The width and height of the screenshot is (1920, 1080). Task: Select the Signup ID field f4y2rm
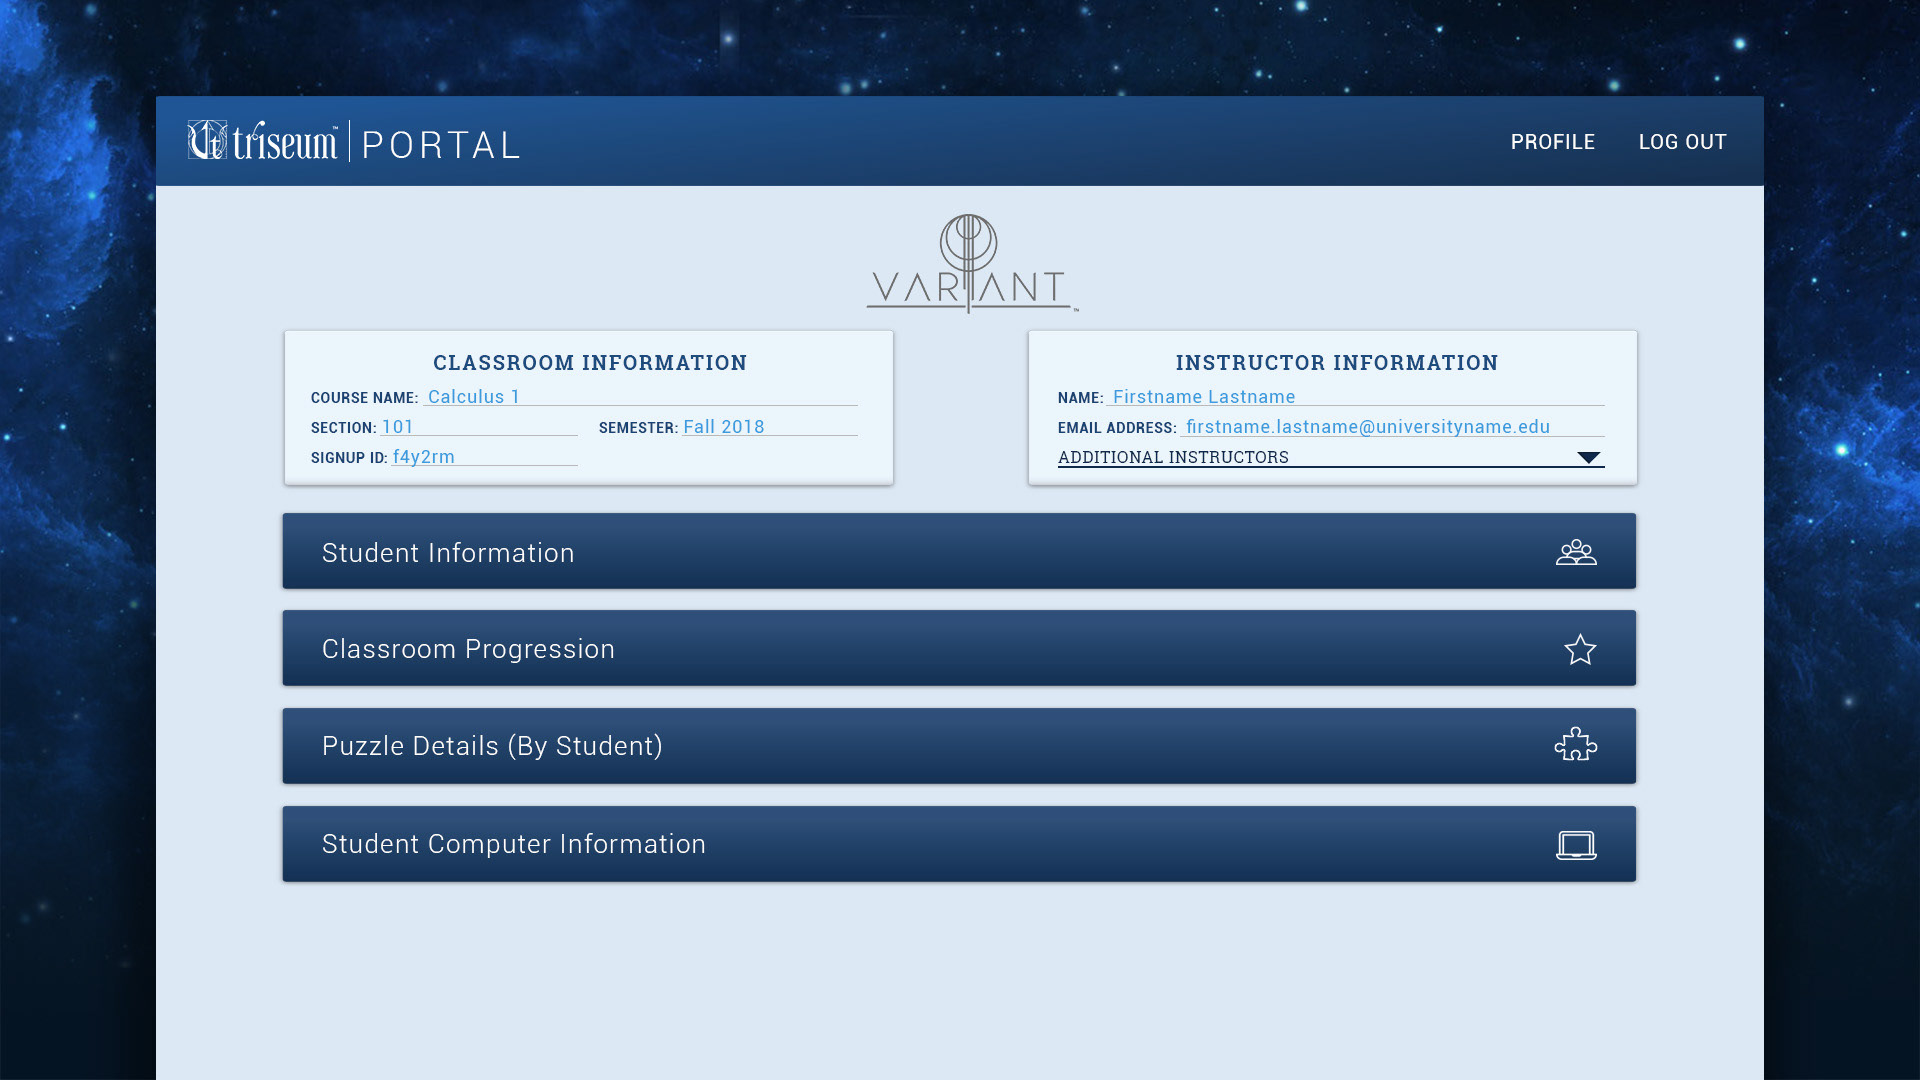(x=484, y=456)
